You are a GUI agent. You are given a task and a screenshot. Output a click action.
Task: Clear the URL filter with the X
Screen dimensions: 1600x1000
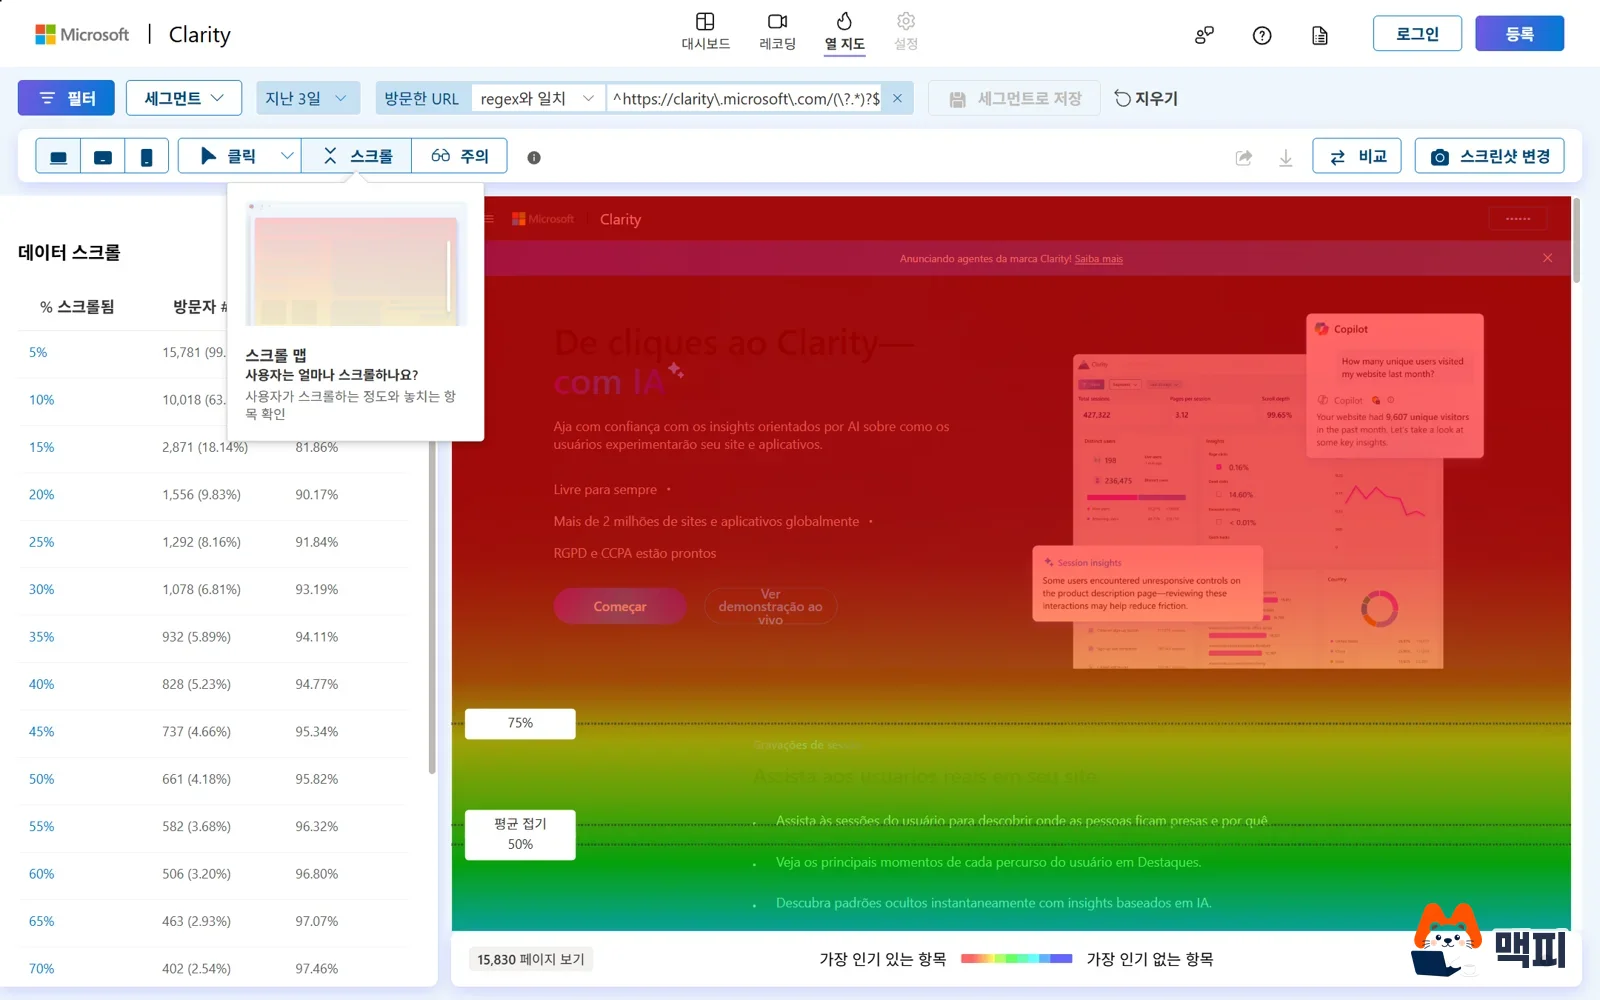897,98
